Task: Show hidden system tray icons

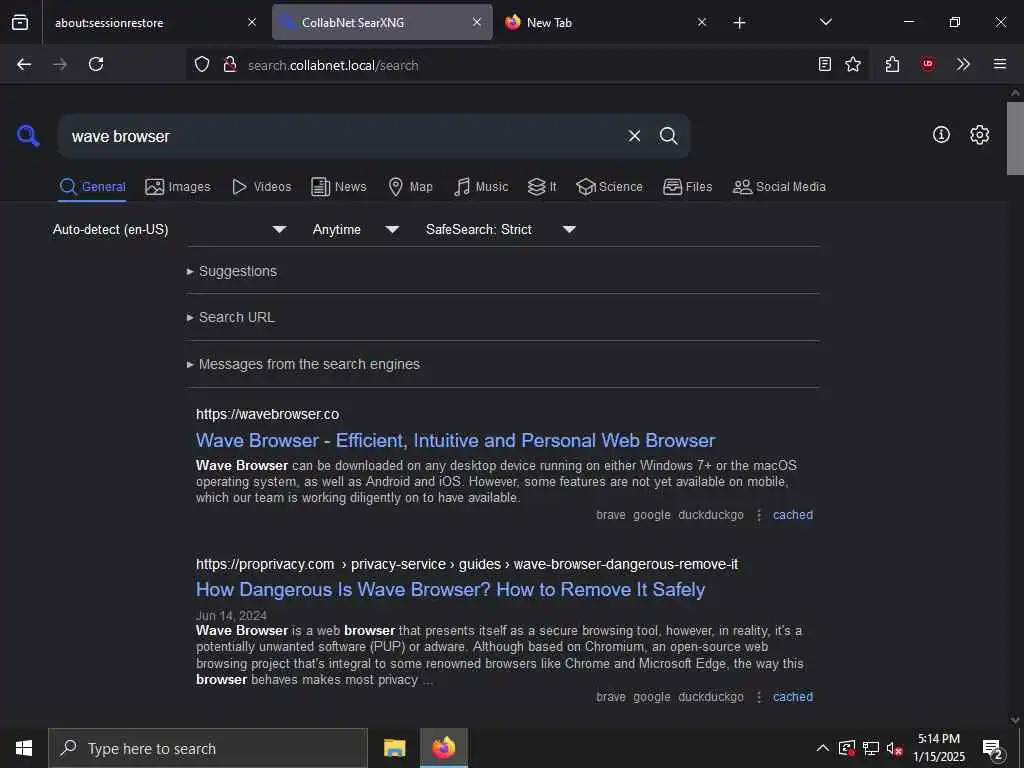Action: coord(823,748)
